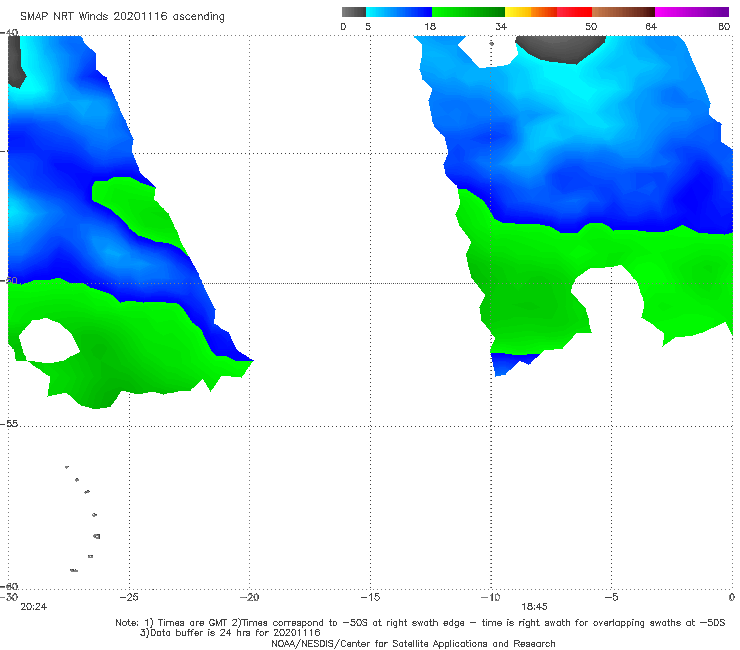Click the yellow-orange segment of the color bar
Image resolution: width=740 pixels, height=650 pixels.
point(531,12)
